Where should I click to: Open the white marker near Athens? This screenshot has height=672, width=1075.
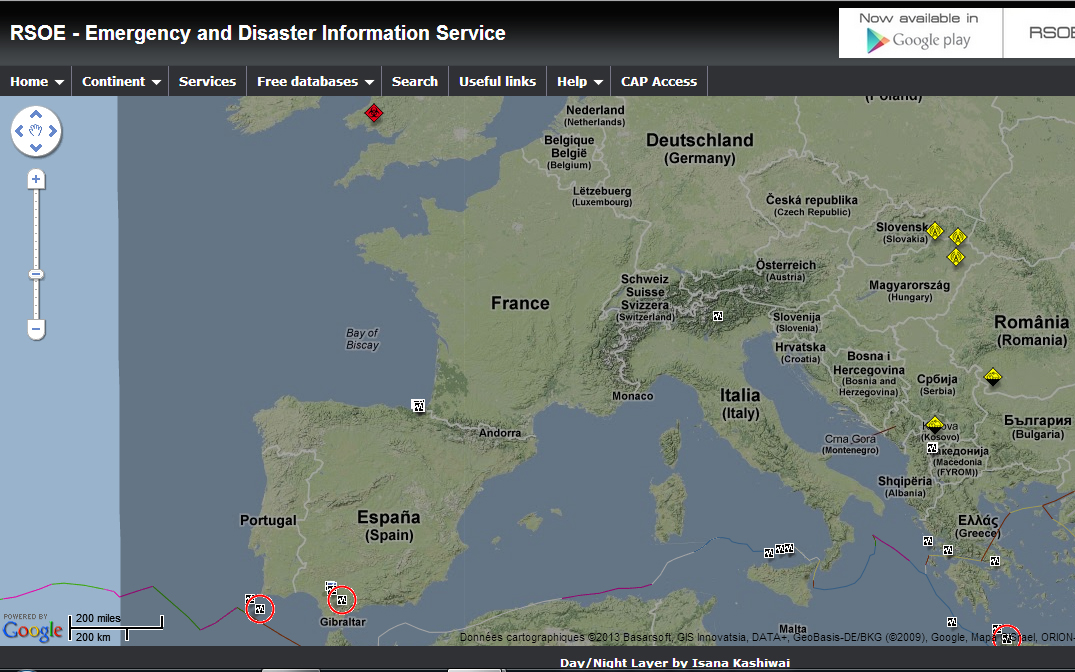pyautogui.click(x=995, y=561)
